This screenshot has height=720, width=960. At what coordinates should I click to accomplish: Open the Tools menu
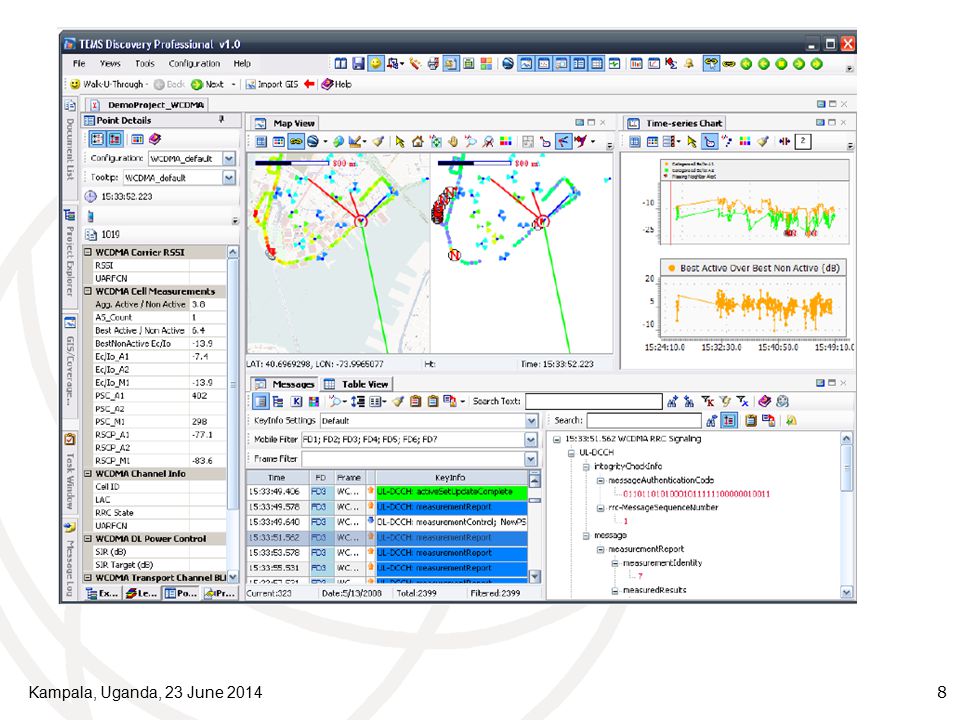click(x=145, y=64)
